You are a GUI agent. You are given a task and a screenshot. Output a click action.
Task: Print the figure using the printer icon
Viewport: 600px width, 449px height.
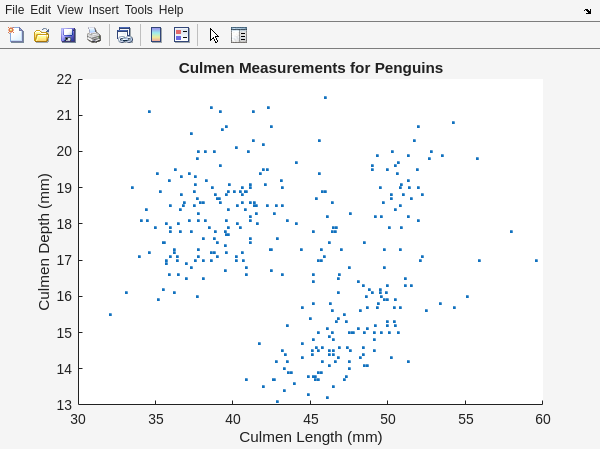pos(94,35)
